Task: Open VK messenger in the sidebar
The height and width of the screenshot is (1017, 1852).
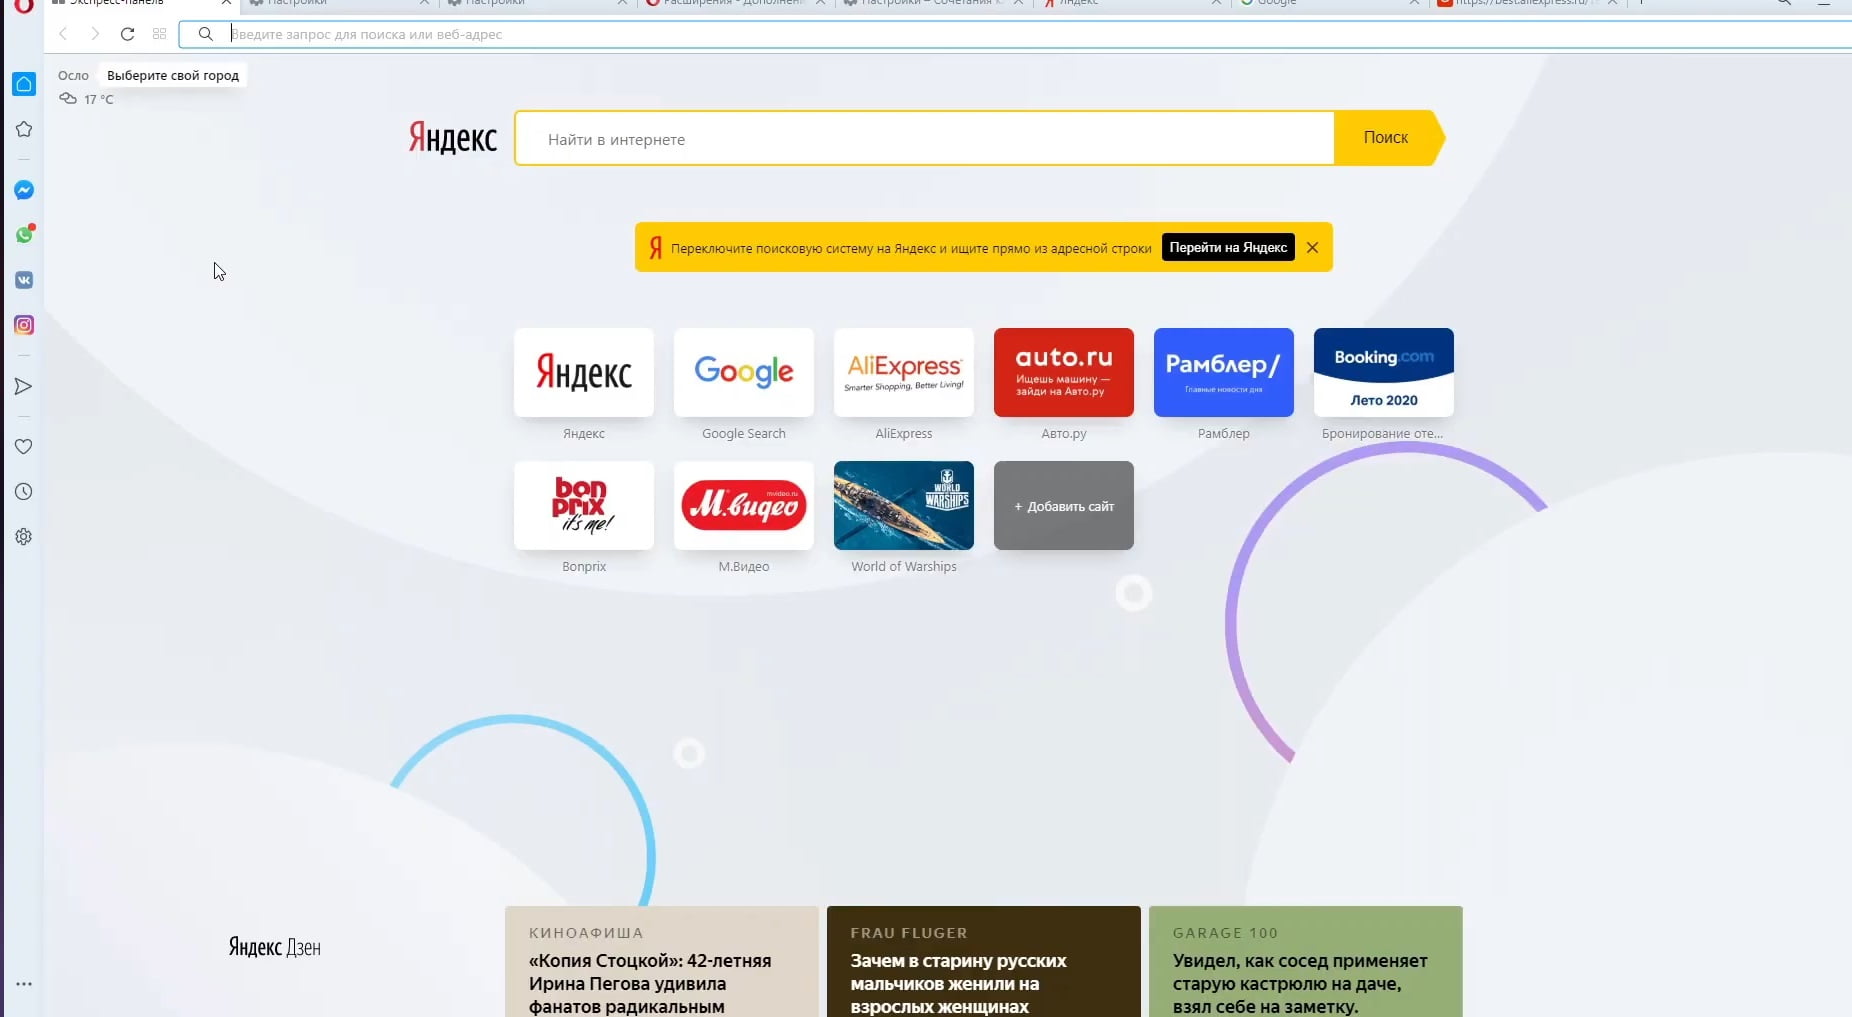Action: (x=24, y=280)
